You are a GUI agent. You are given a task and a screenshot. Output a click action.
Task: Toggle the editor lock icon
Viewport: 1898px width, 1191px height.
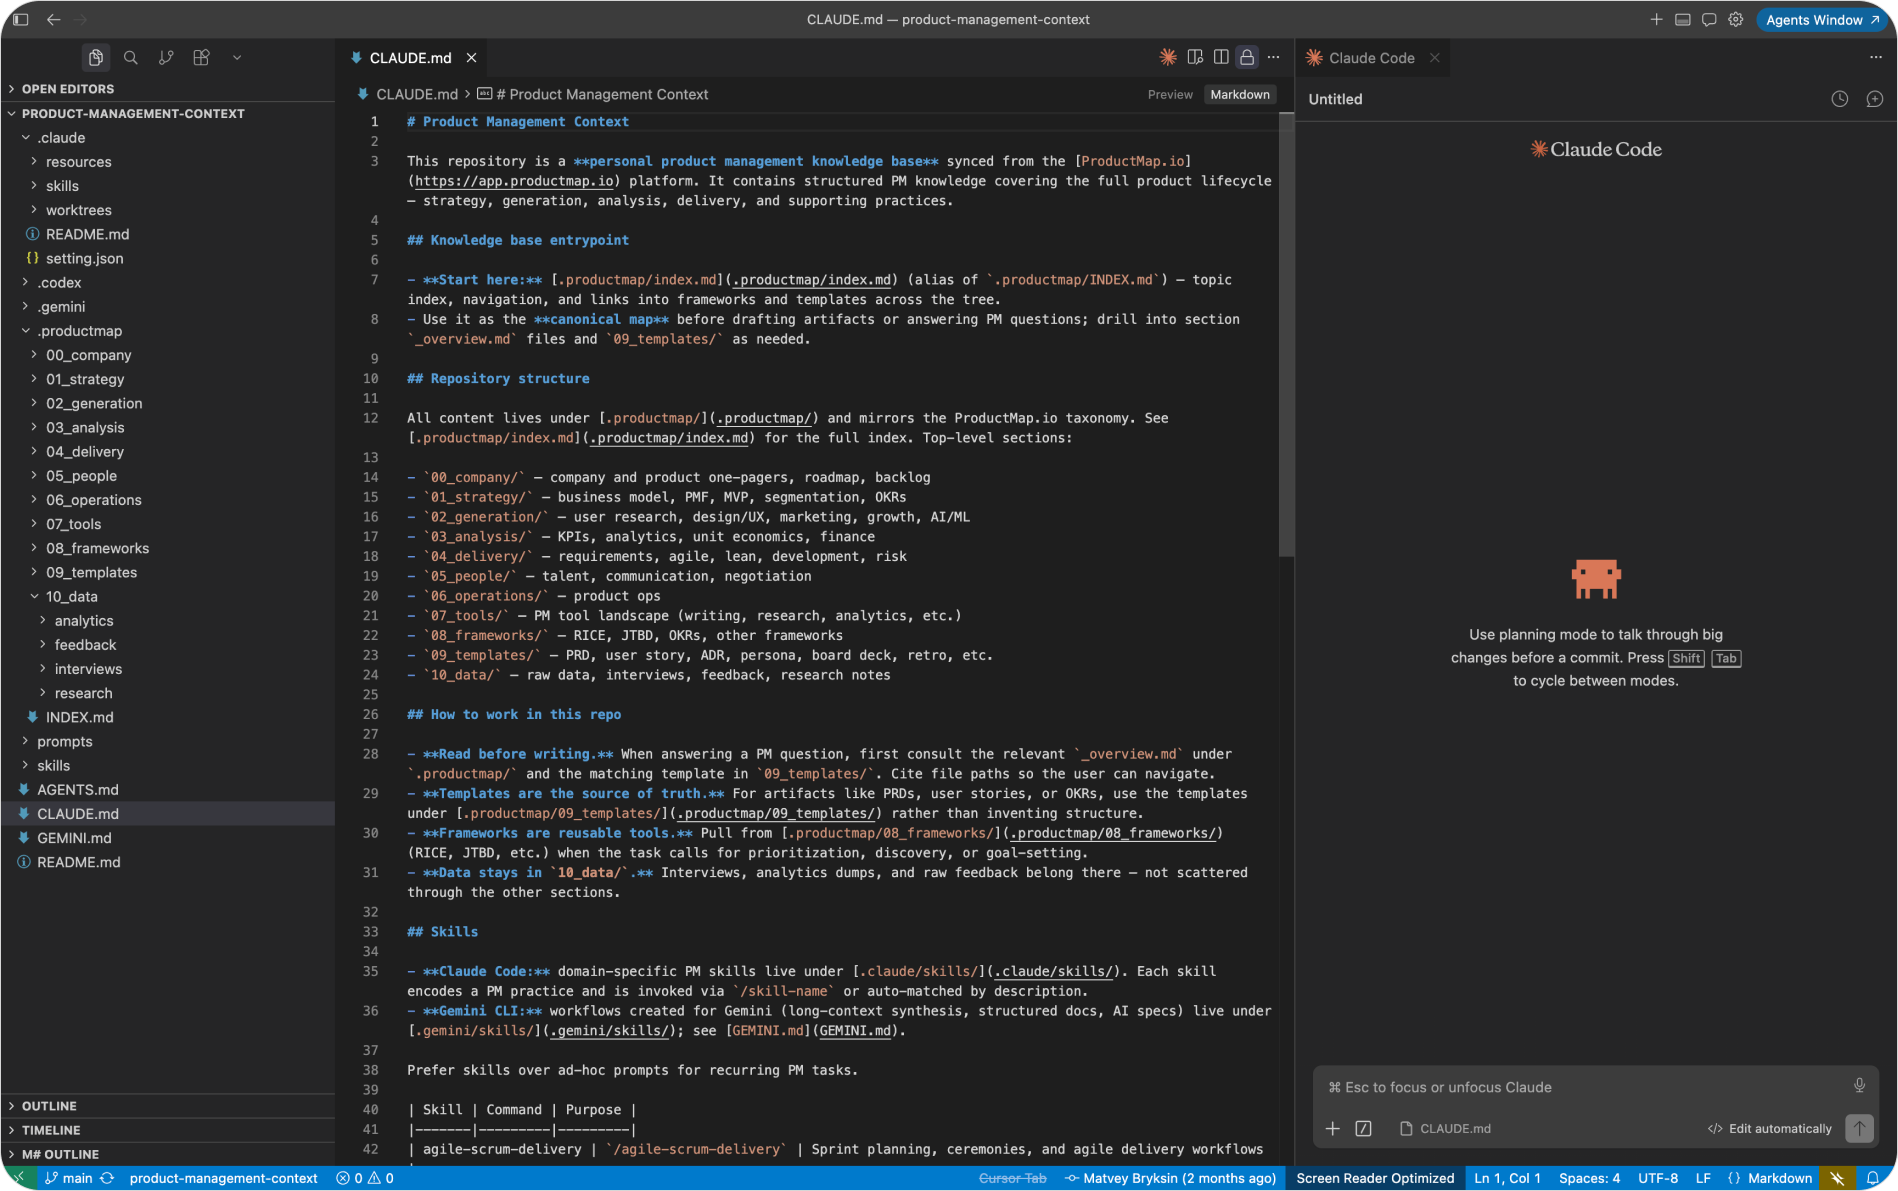[x=1247, y=57]
